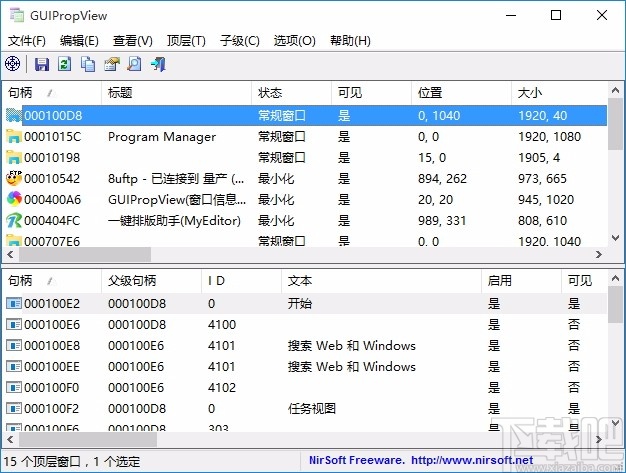Screen dimensions: 626x473
Task: Click the control icon of child 000100E8
Action: point(14,346)
